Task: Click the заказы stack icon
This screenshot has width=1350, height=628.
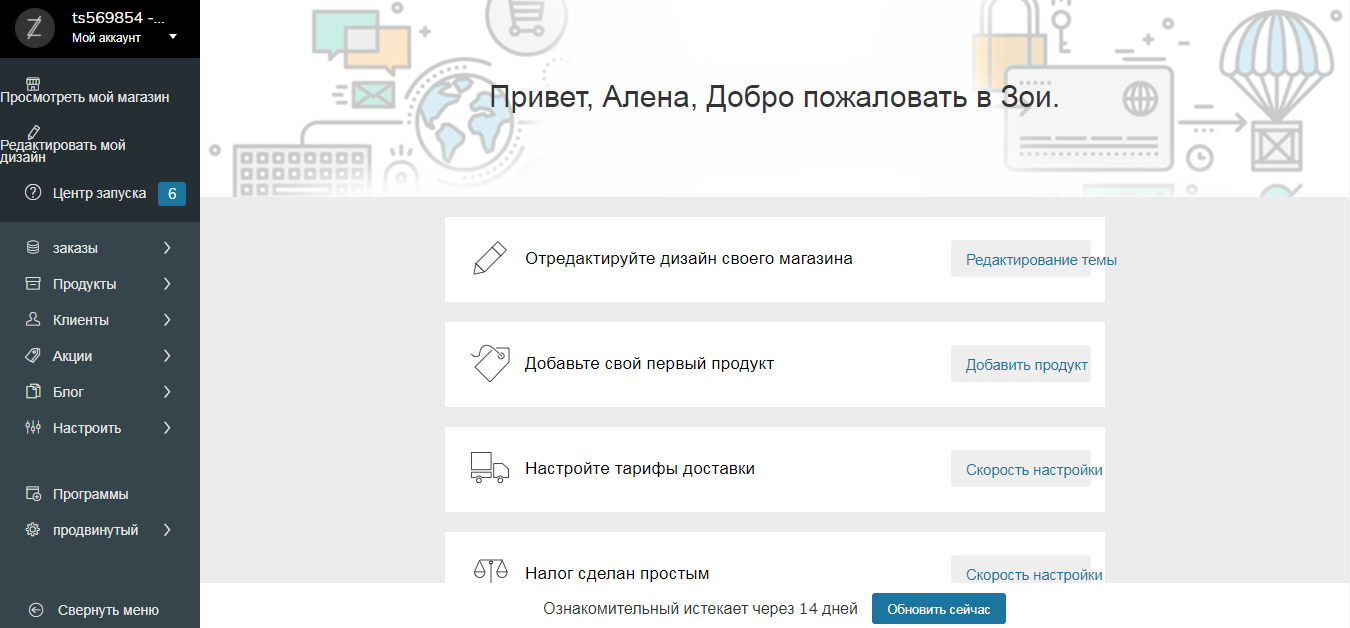Action: (x=33, y=248)
